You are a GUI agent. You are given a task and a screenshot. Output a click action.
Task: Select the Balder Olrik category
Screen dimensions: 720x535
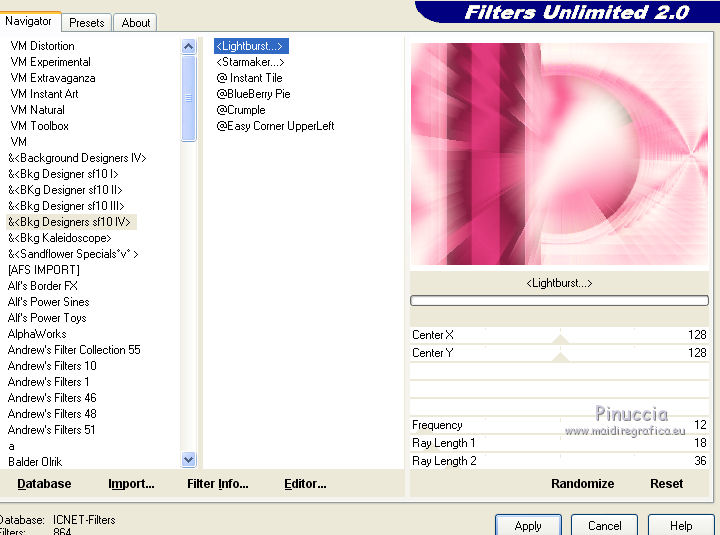tap(35, 462)
